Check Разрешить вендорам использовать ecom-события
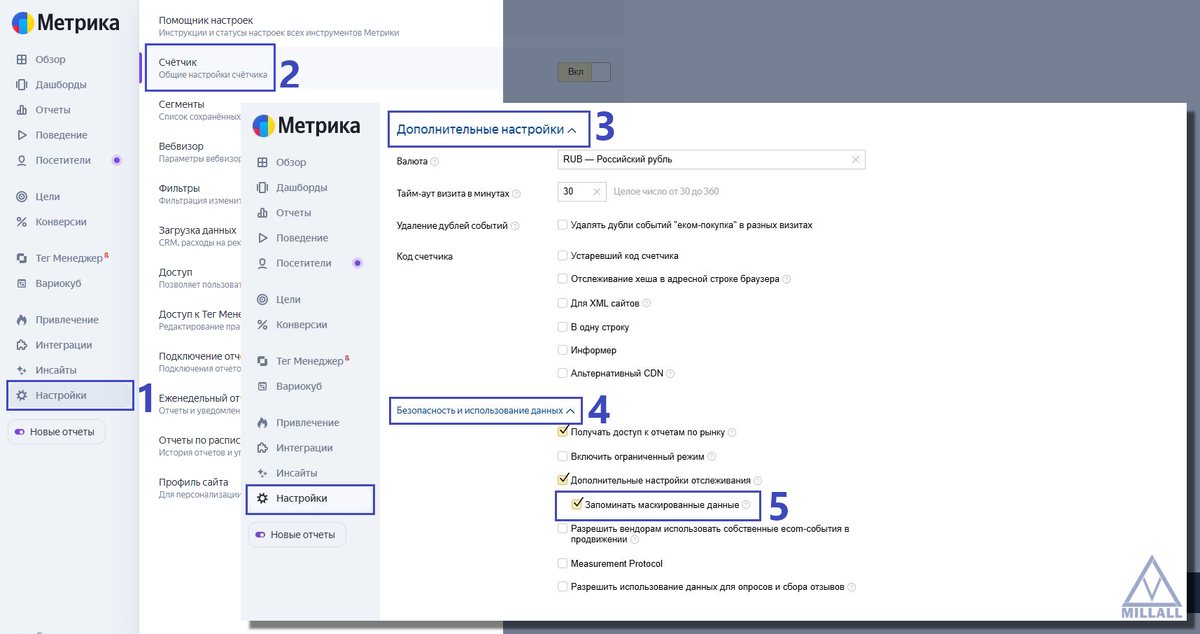Image resolution: width=1200 pixels, height=634 pixels. [563, 528]
